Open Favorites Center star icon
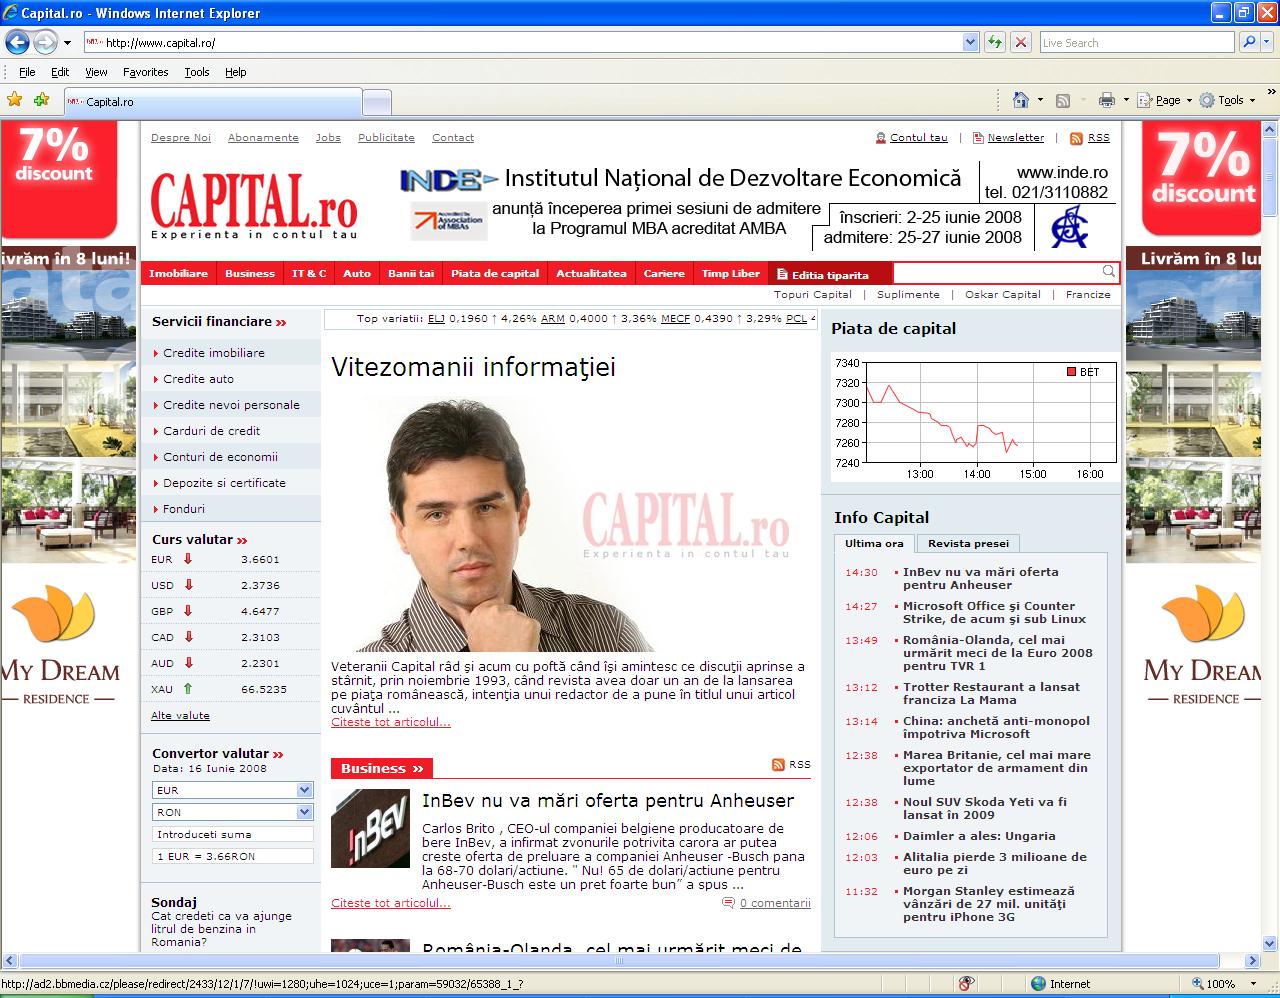The image size is (1280, 998). pyautogui.click(x=14, y=100)
